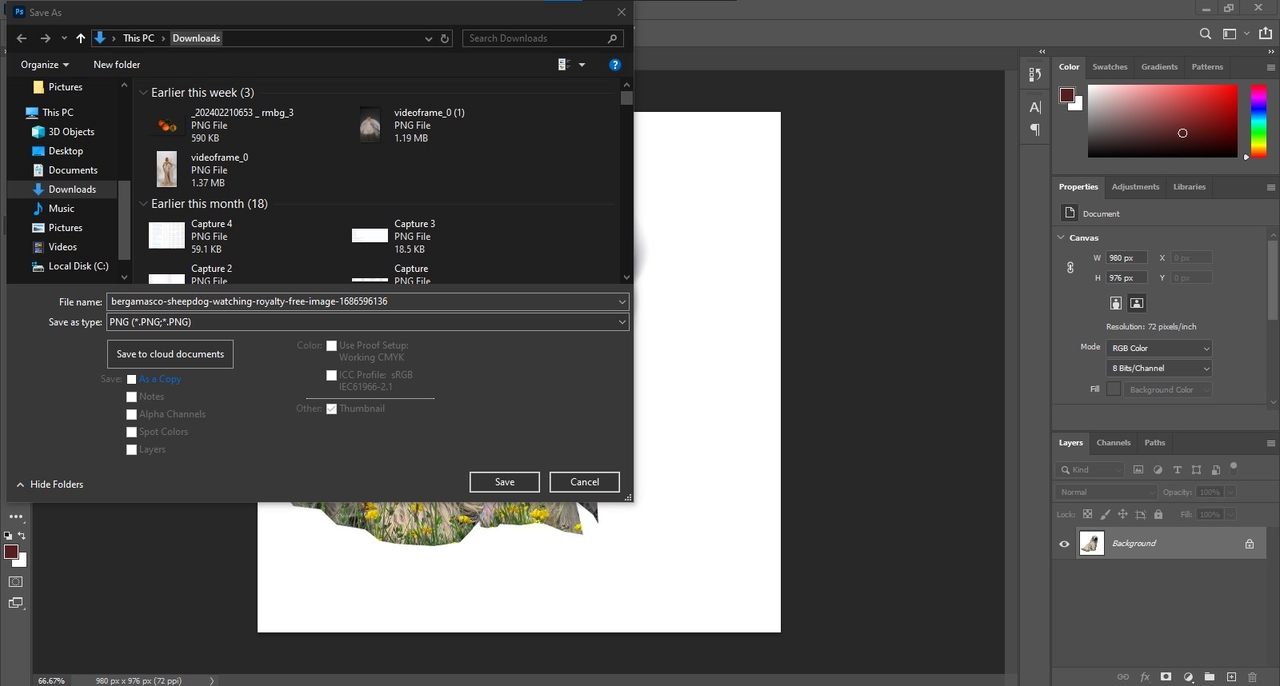Viewport: 1280px width, 686px height.
Task: Click lock image pixels brush icon
Action: [1105, 514]
